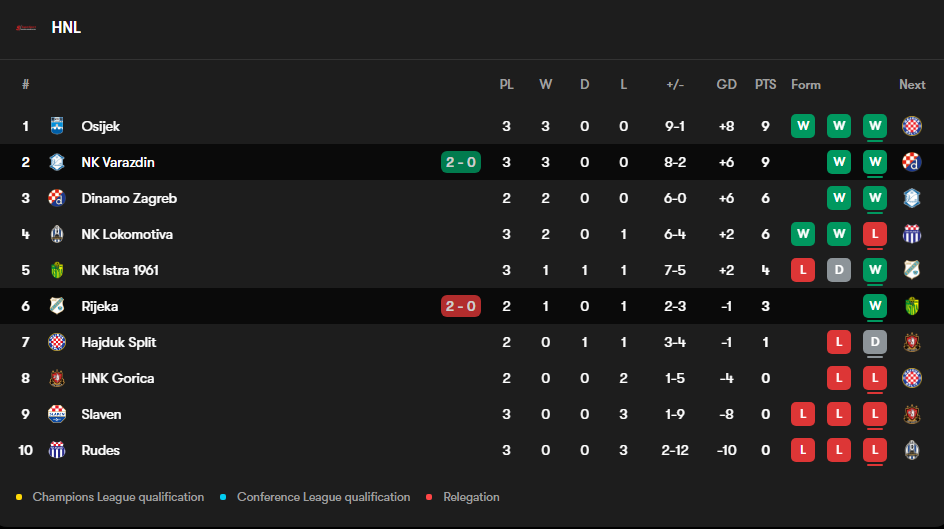
Task: Open NK Lokomotiva's latest loss form badge
Action: [875, 234]
